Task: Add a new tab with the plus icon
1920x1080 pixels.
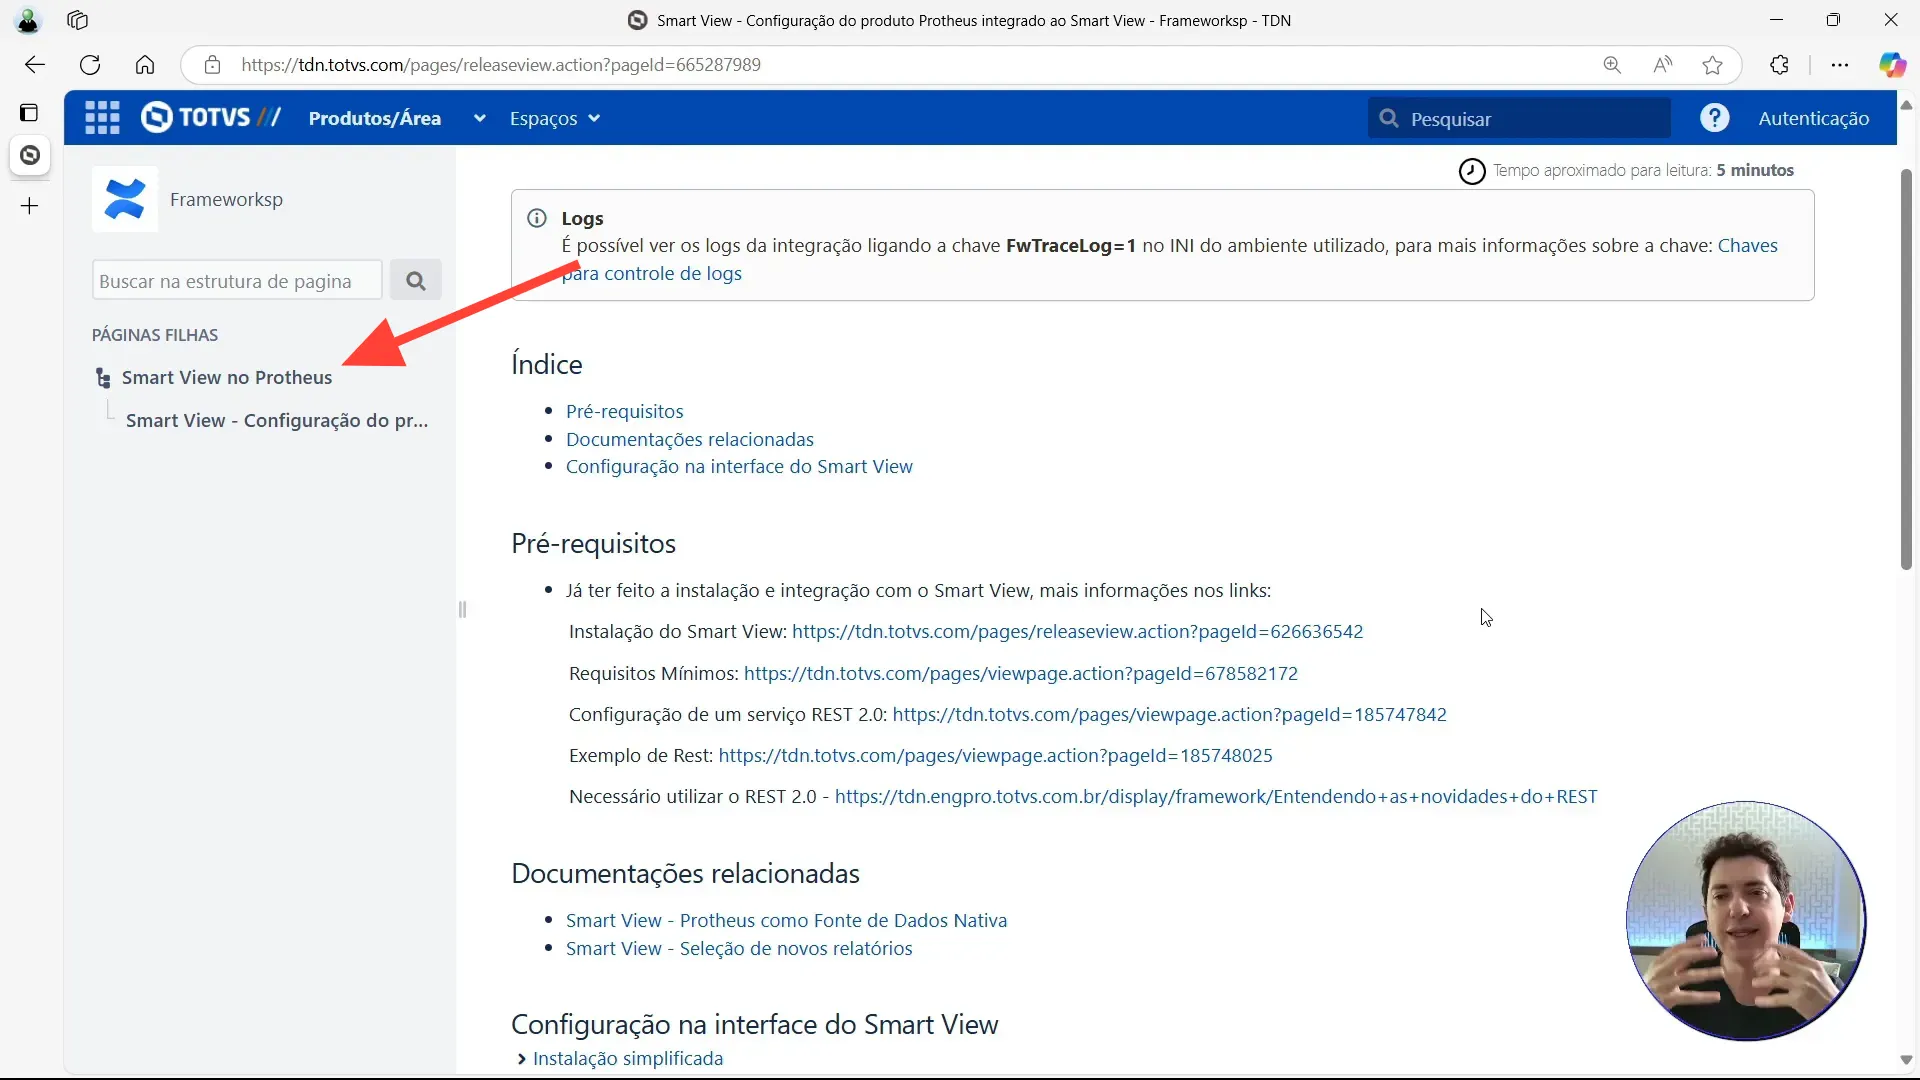Action: [x=29, y=205]
